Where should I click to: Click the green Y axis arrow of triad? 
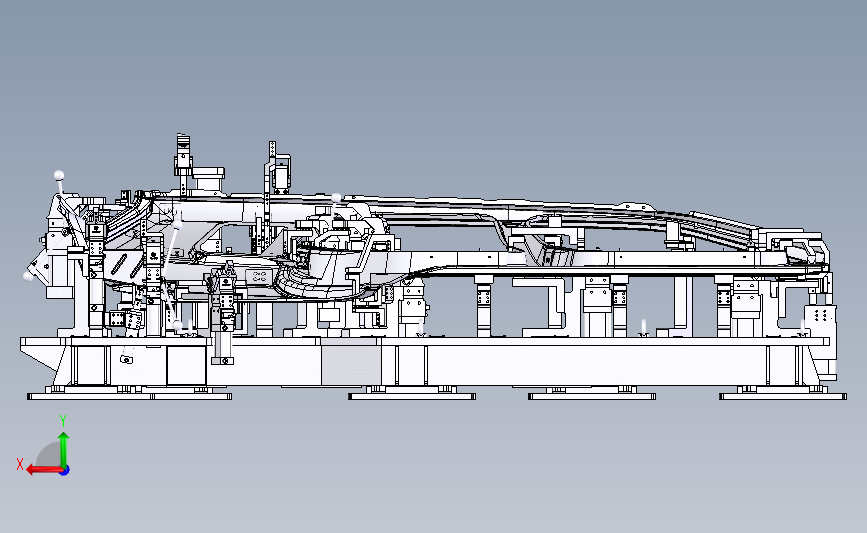click(x=64, y=450)
